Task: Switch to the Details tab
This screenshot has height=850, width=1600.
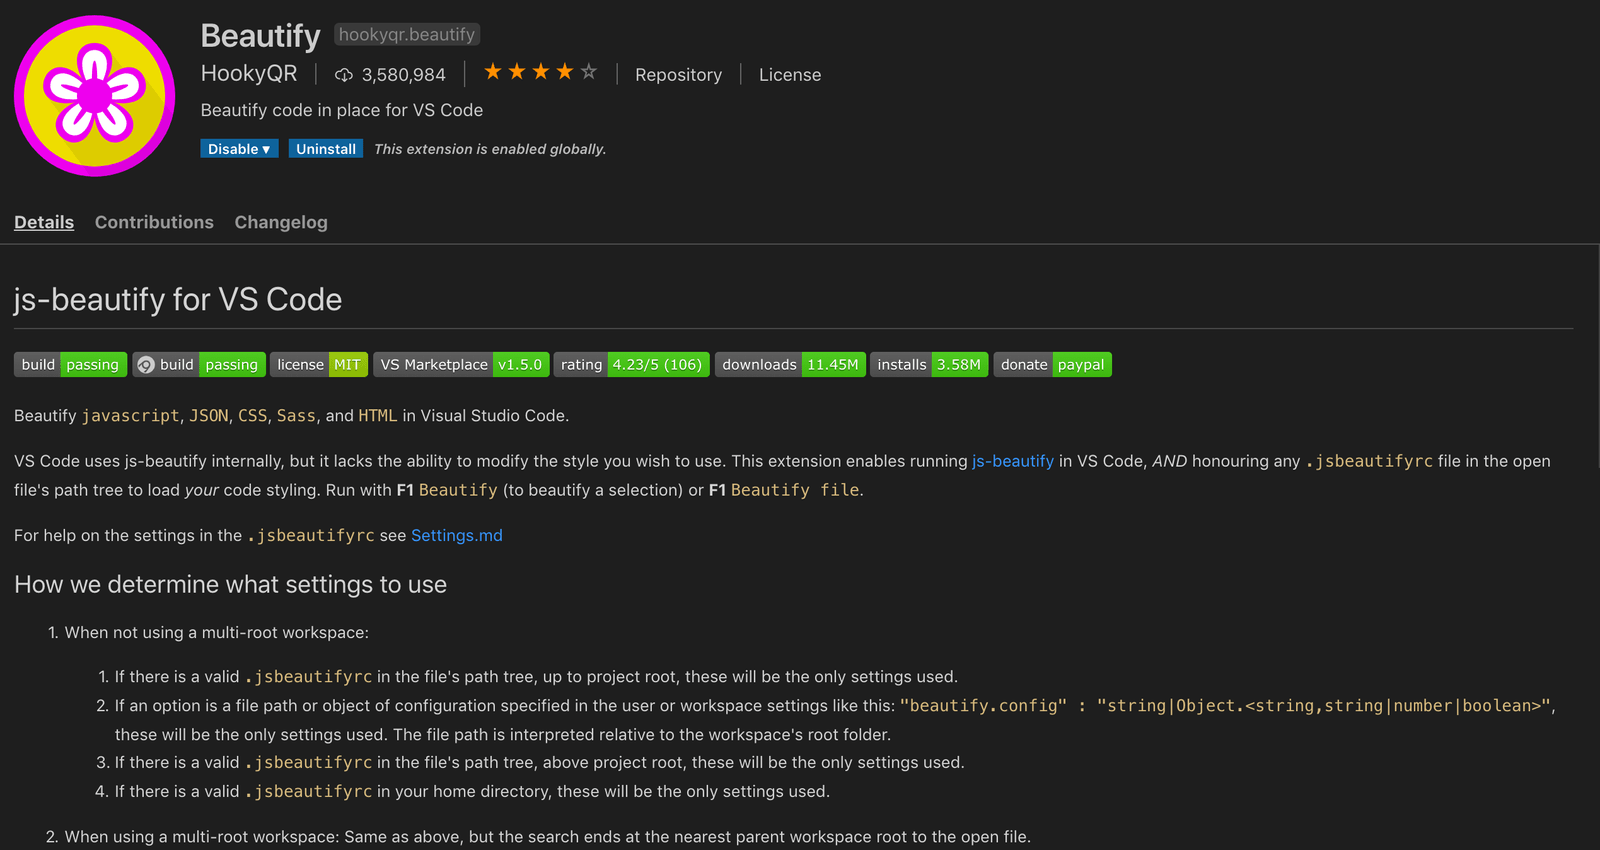Action: [44, 222]
